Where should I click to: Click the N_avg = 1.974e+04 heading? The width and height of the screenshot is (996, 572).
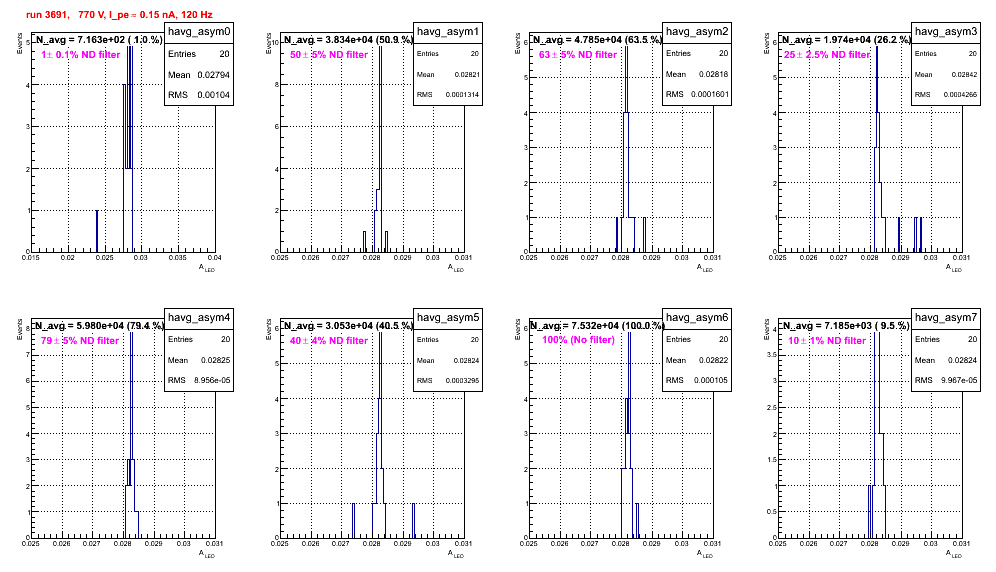pos(846,39)
